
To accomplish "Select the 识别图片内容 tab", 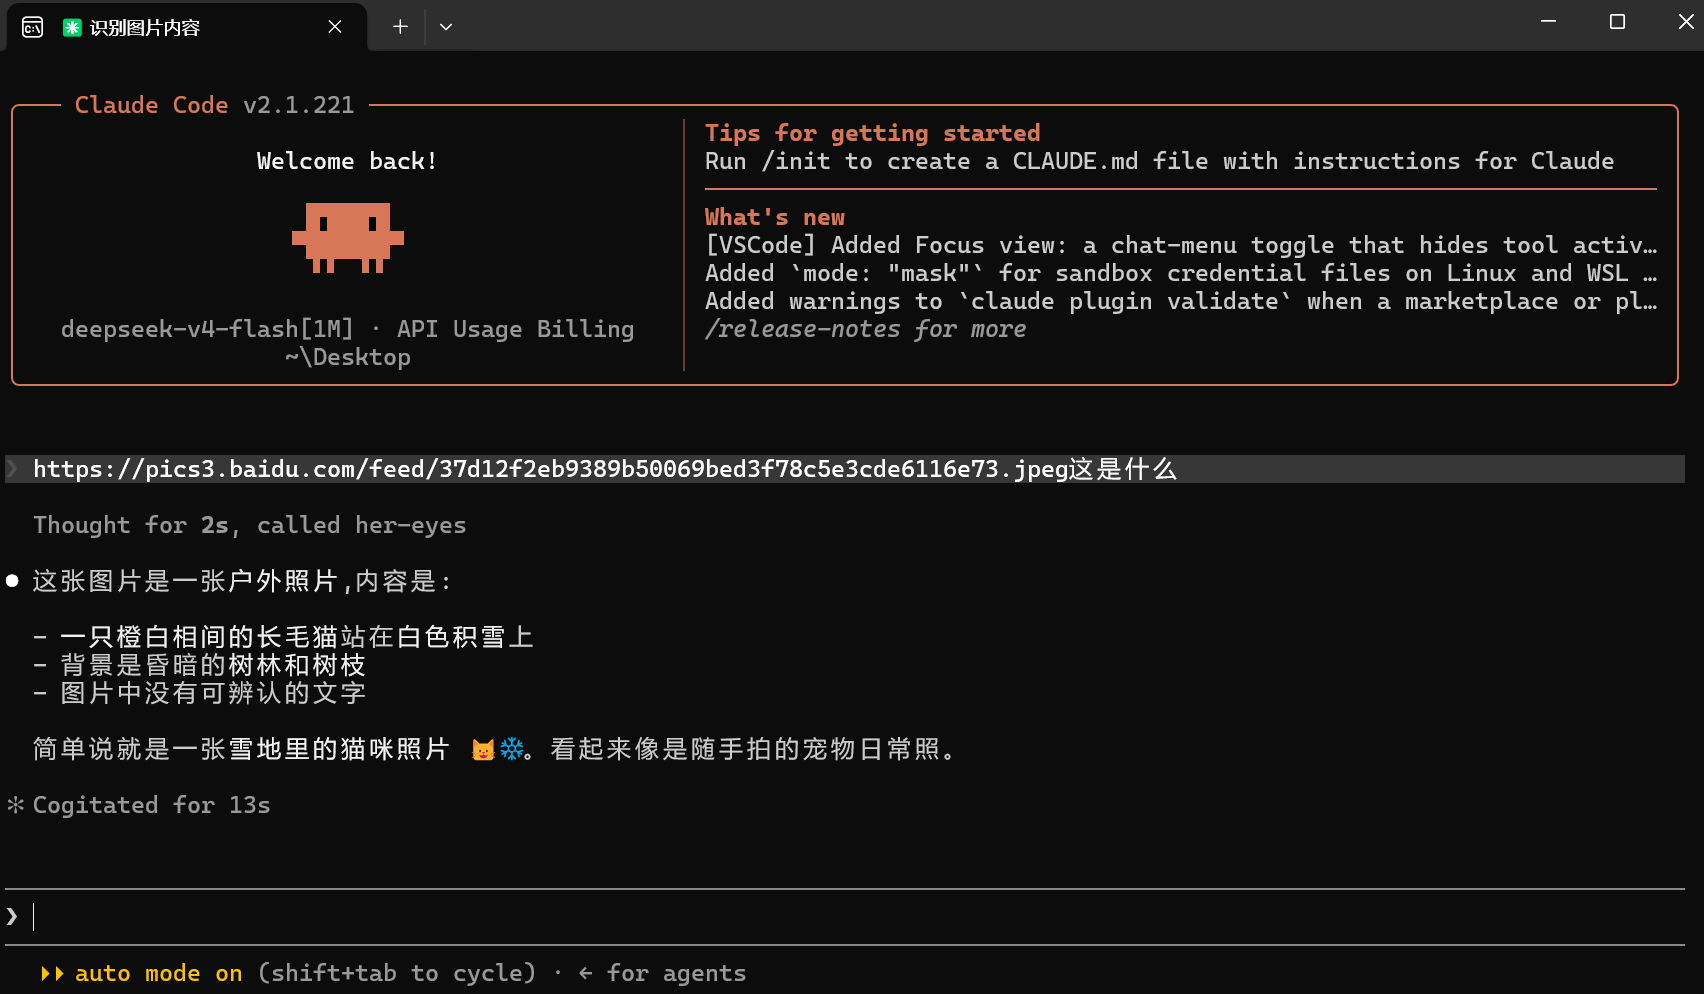I will click(x=187, y=27).
